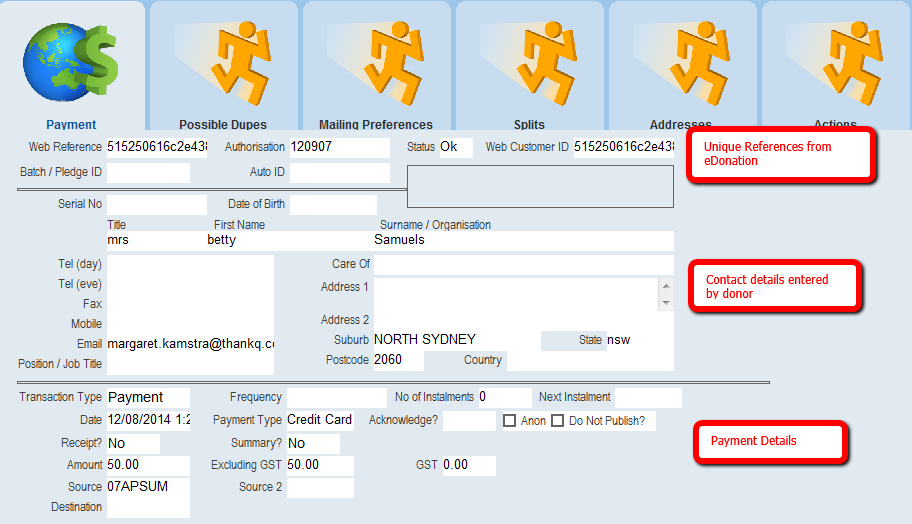Image resolution: width=912 pixels, height=524 pixels.
Task: Click the Possible Dupes running man icon
Action: tap(222, 60)
